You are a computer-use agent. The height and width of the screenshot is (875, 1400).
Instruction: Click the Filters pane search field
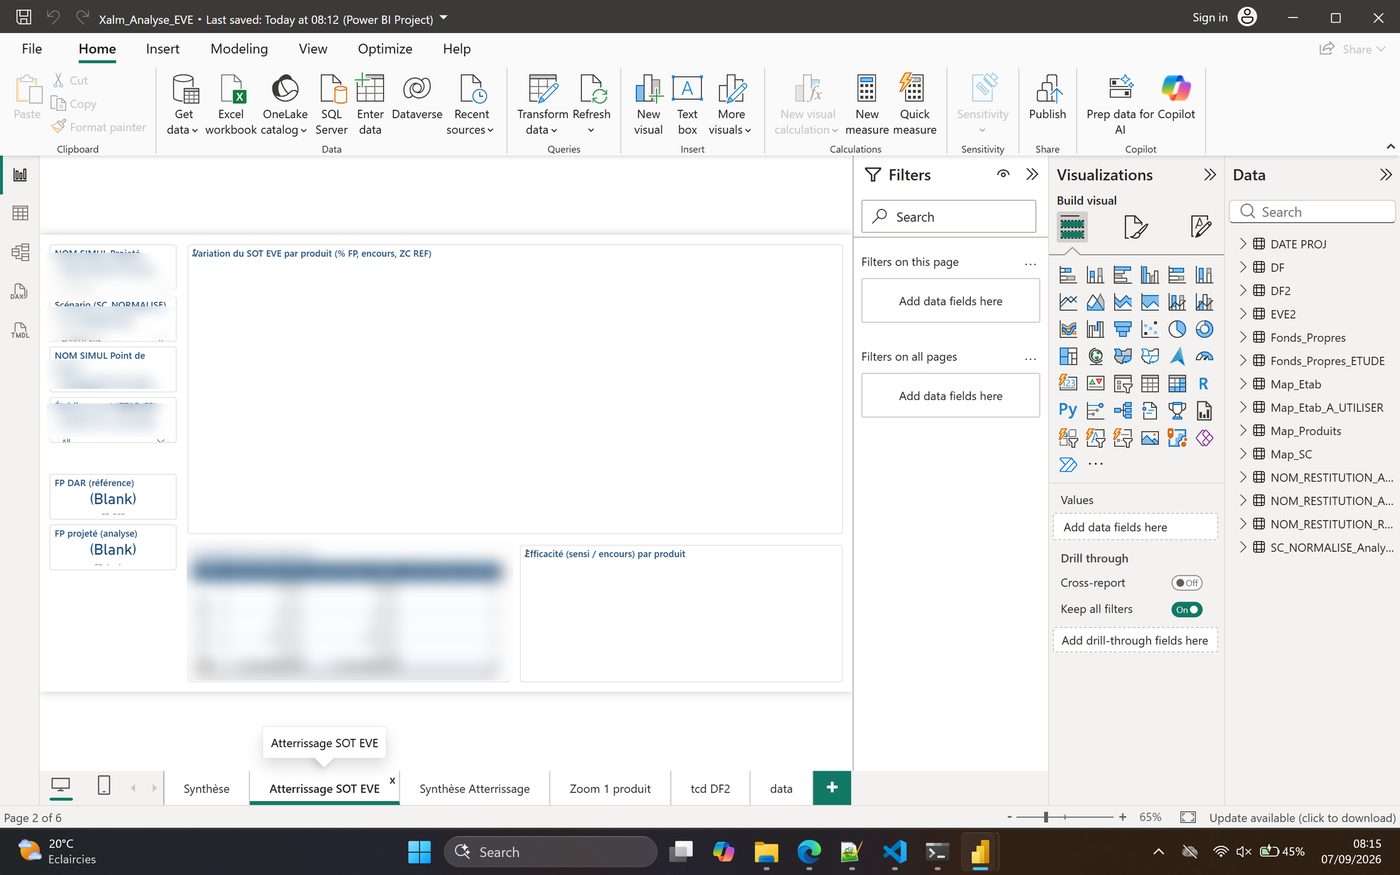tap(950, 217)
